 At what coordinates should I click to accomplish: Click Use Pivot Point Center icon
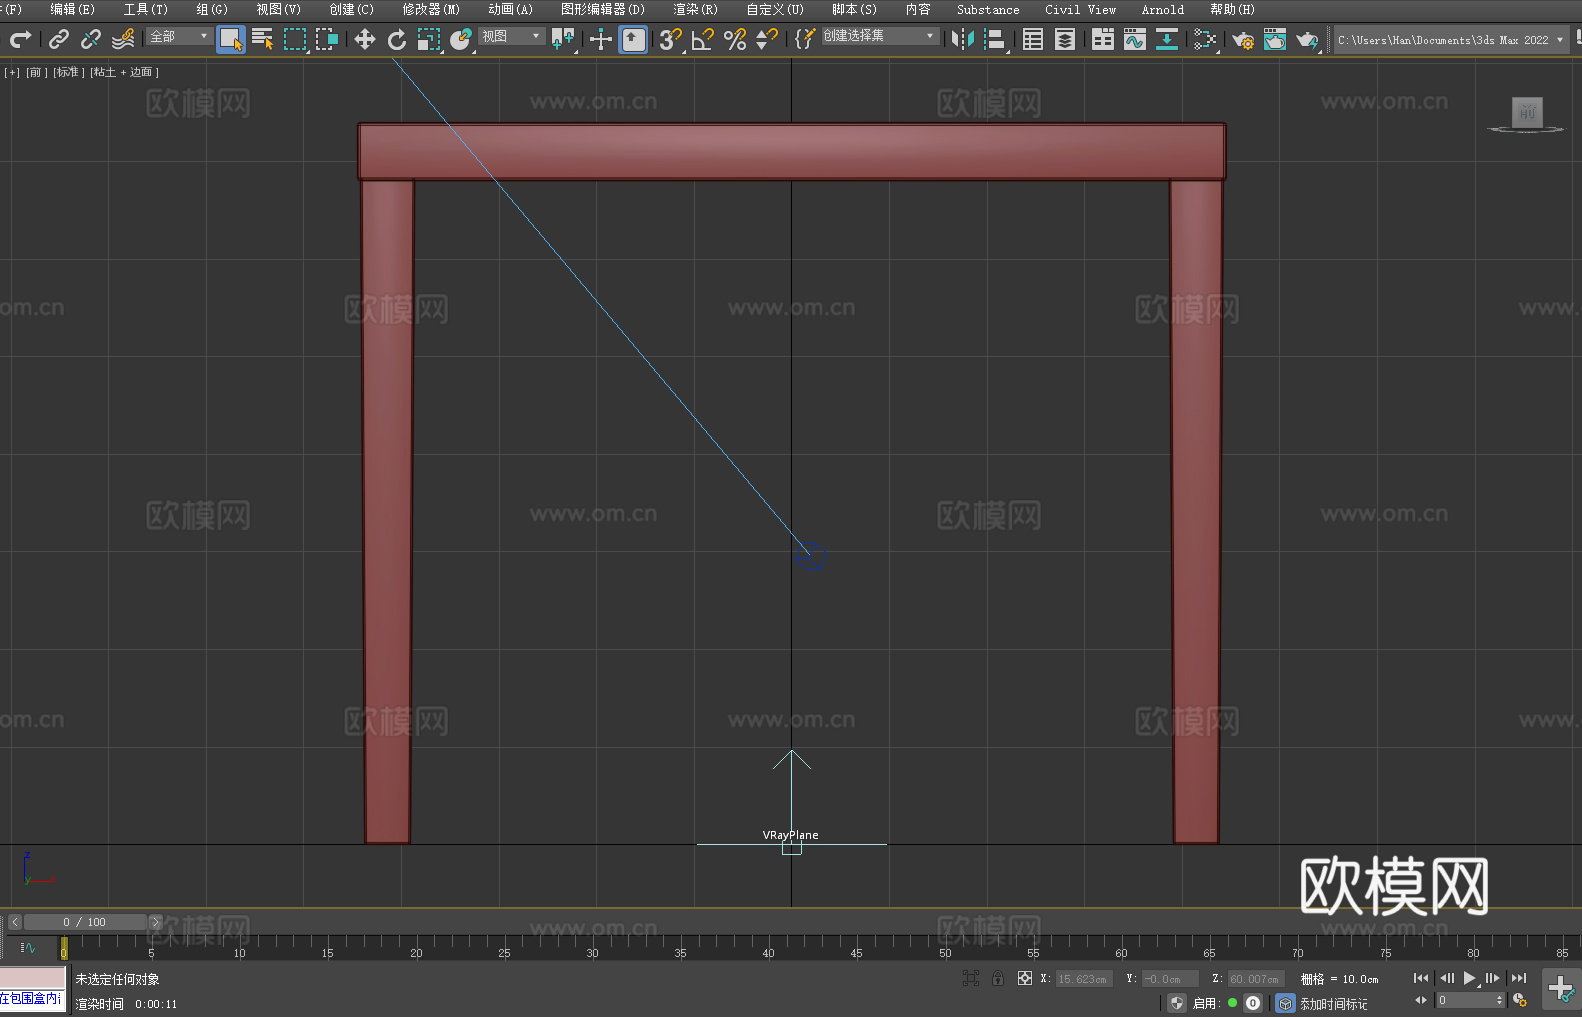tap(563, 39)
